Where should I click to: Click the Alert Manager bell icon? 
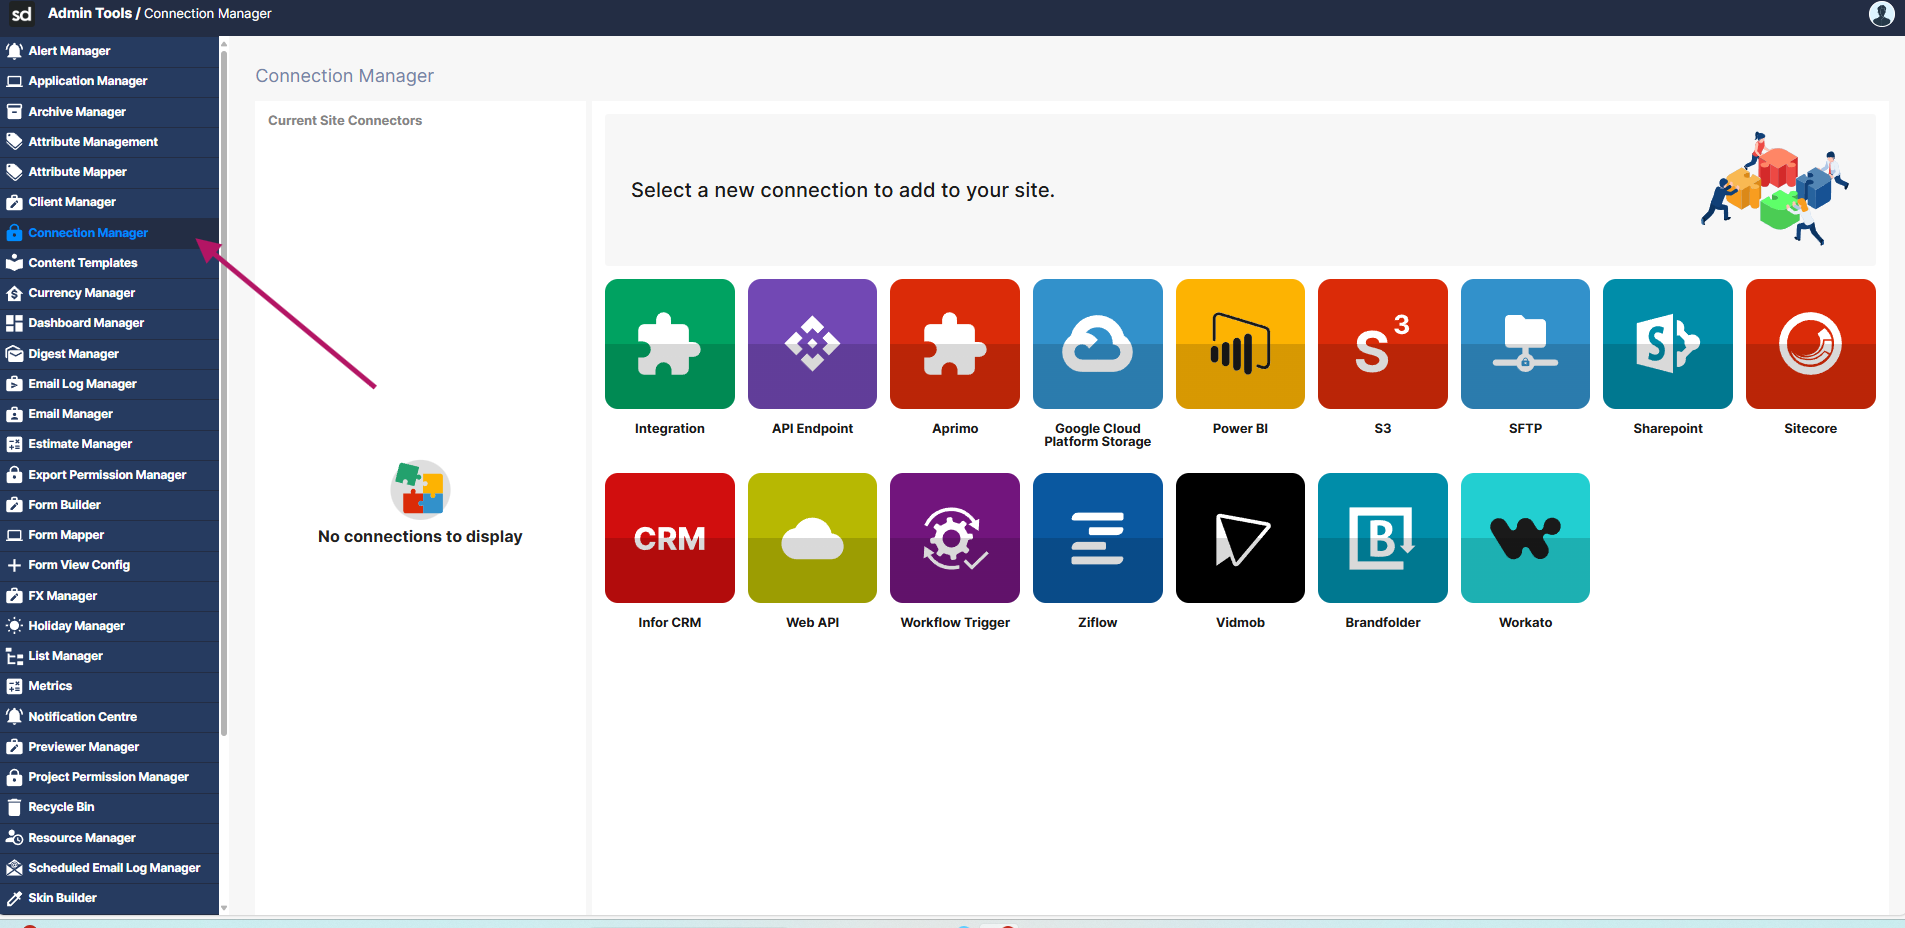tap(14, 50)
